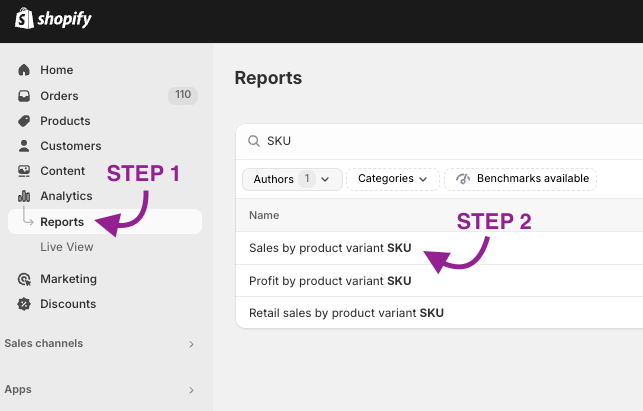Click the 110 orders count badge
Screen dimensions: 643x411
coord(183,96)
